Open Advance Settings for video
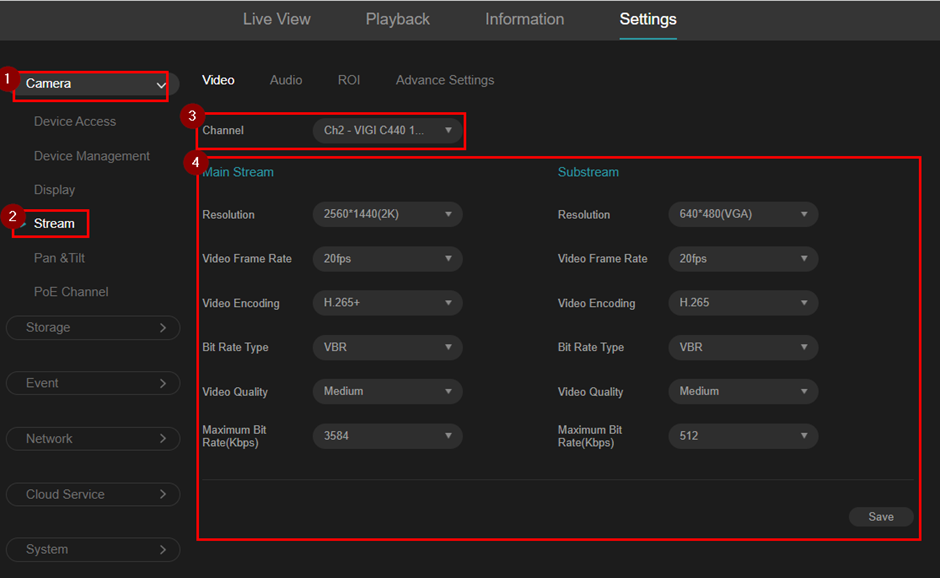This screenshot has height=578, width=940. click(445, 80)
